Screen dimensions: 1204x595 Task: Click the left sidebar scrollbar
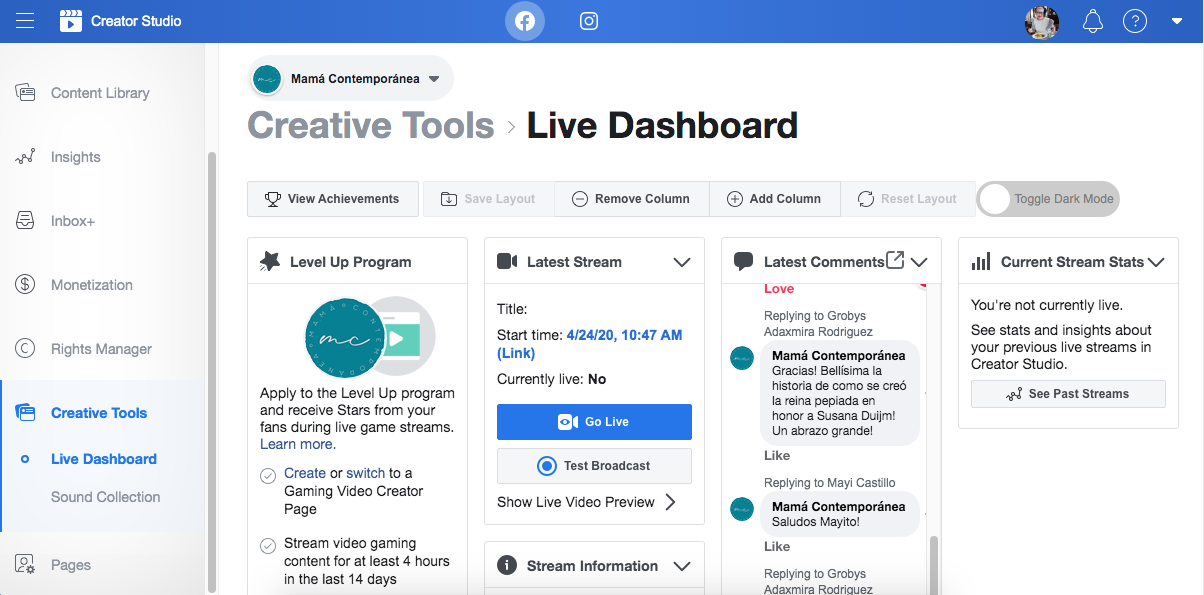tap(211, 370)
